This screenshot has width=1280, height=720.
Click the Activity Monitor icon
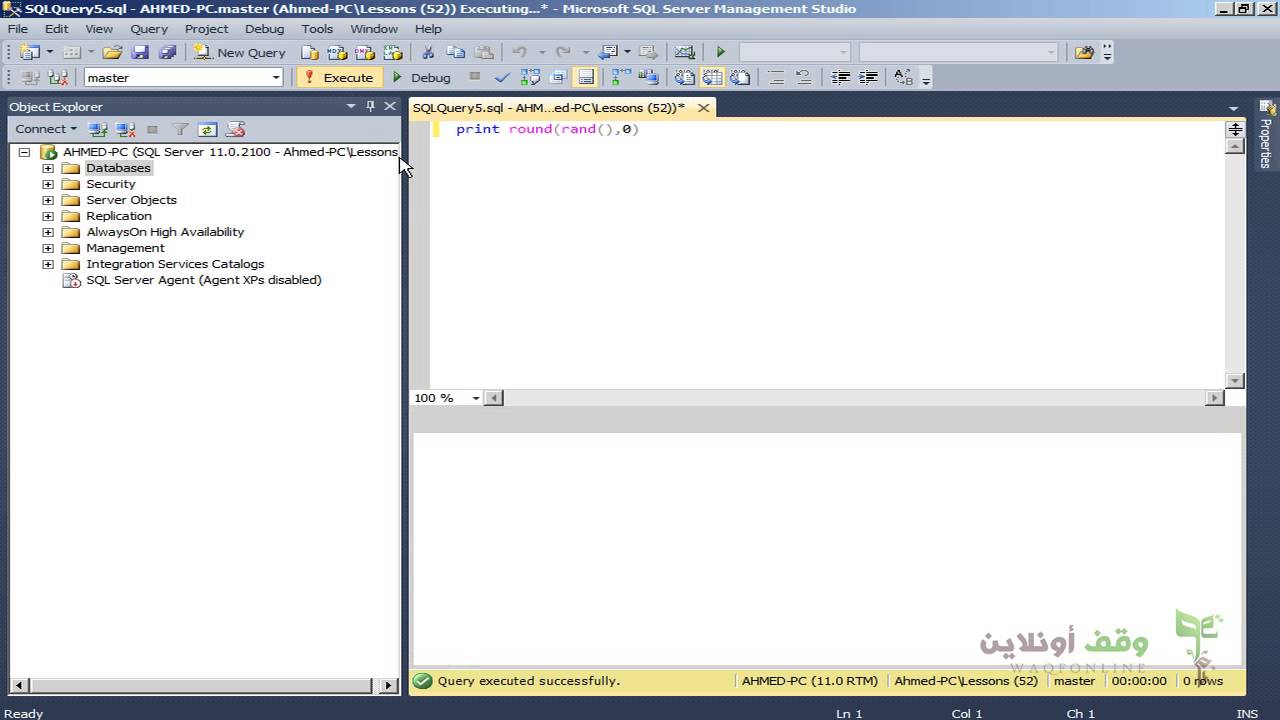[x=684, y=52]
